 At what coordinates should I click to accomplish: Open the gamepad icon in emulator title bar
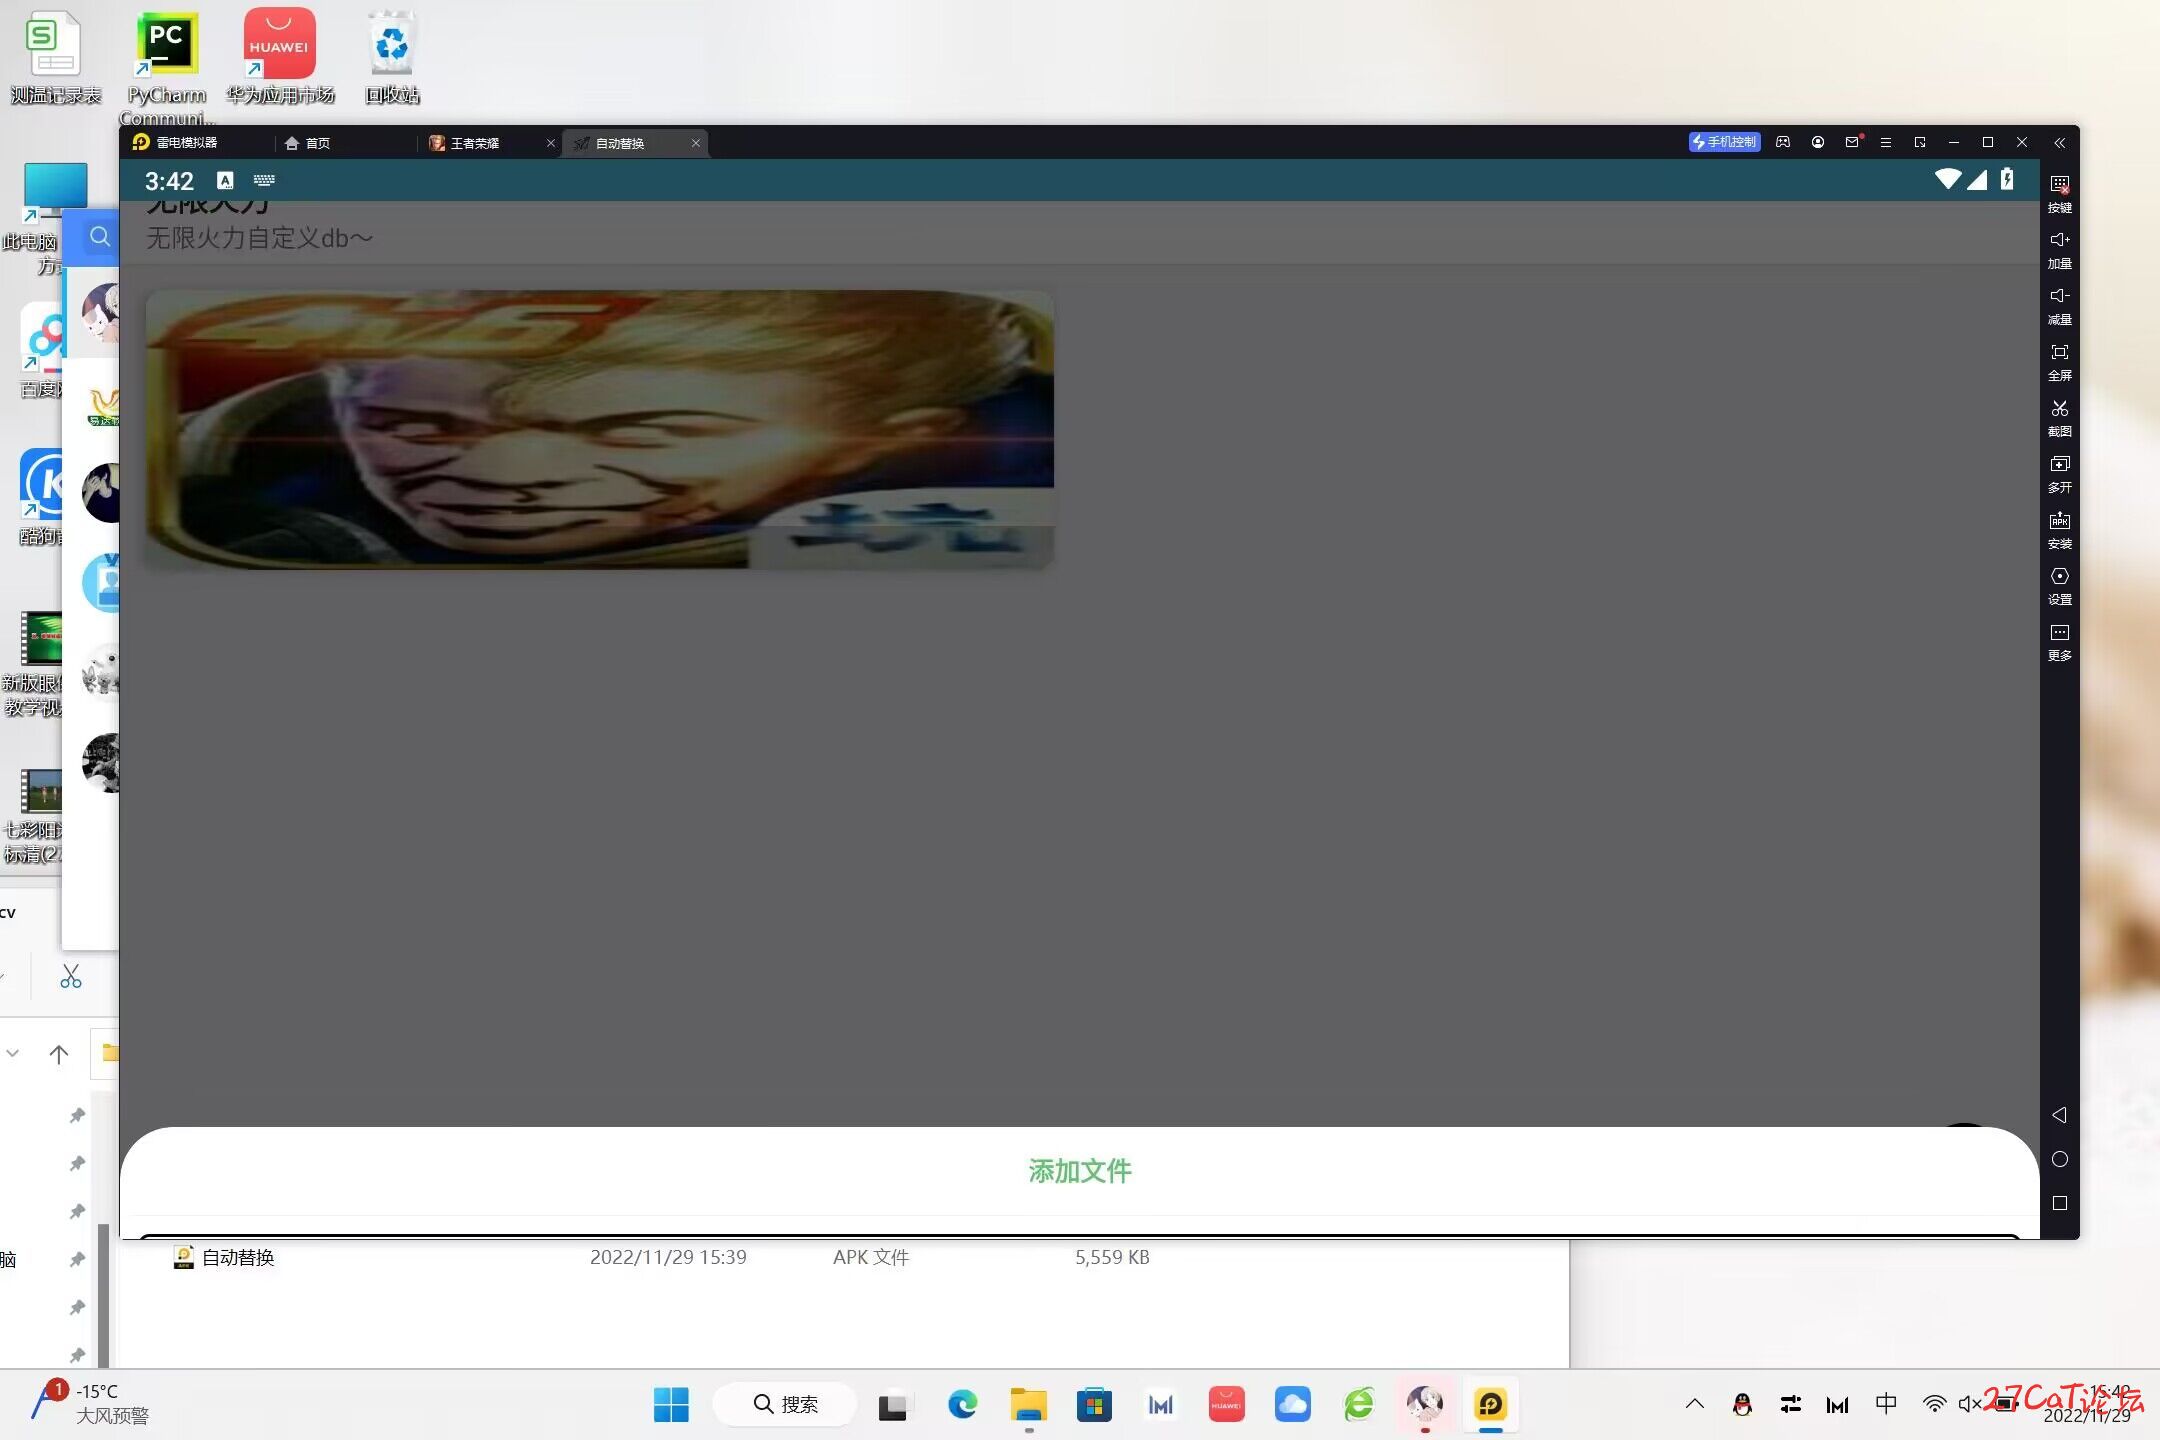pos(1783,142)
